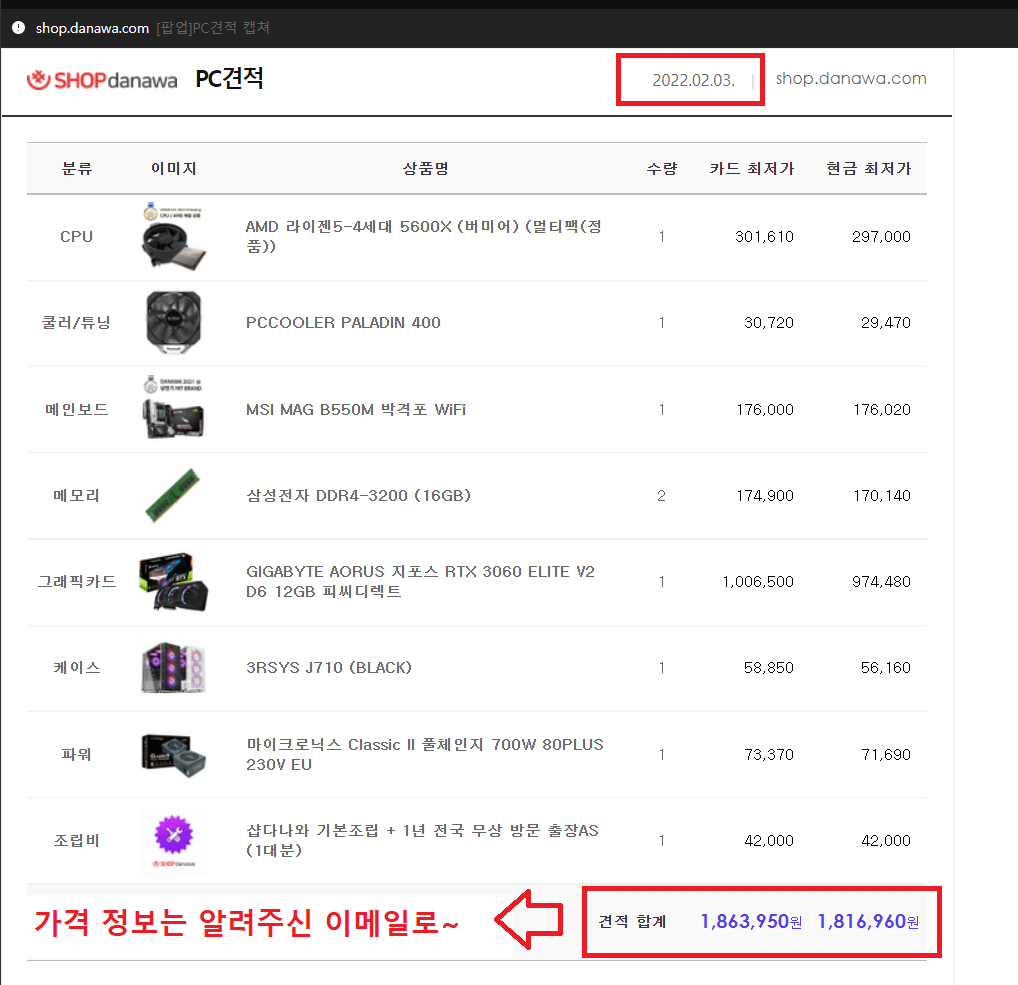This screenshot has width=1018, height=985.
Task: Click the memory quantity value 2
Action: 662,496
